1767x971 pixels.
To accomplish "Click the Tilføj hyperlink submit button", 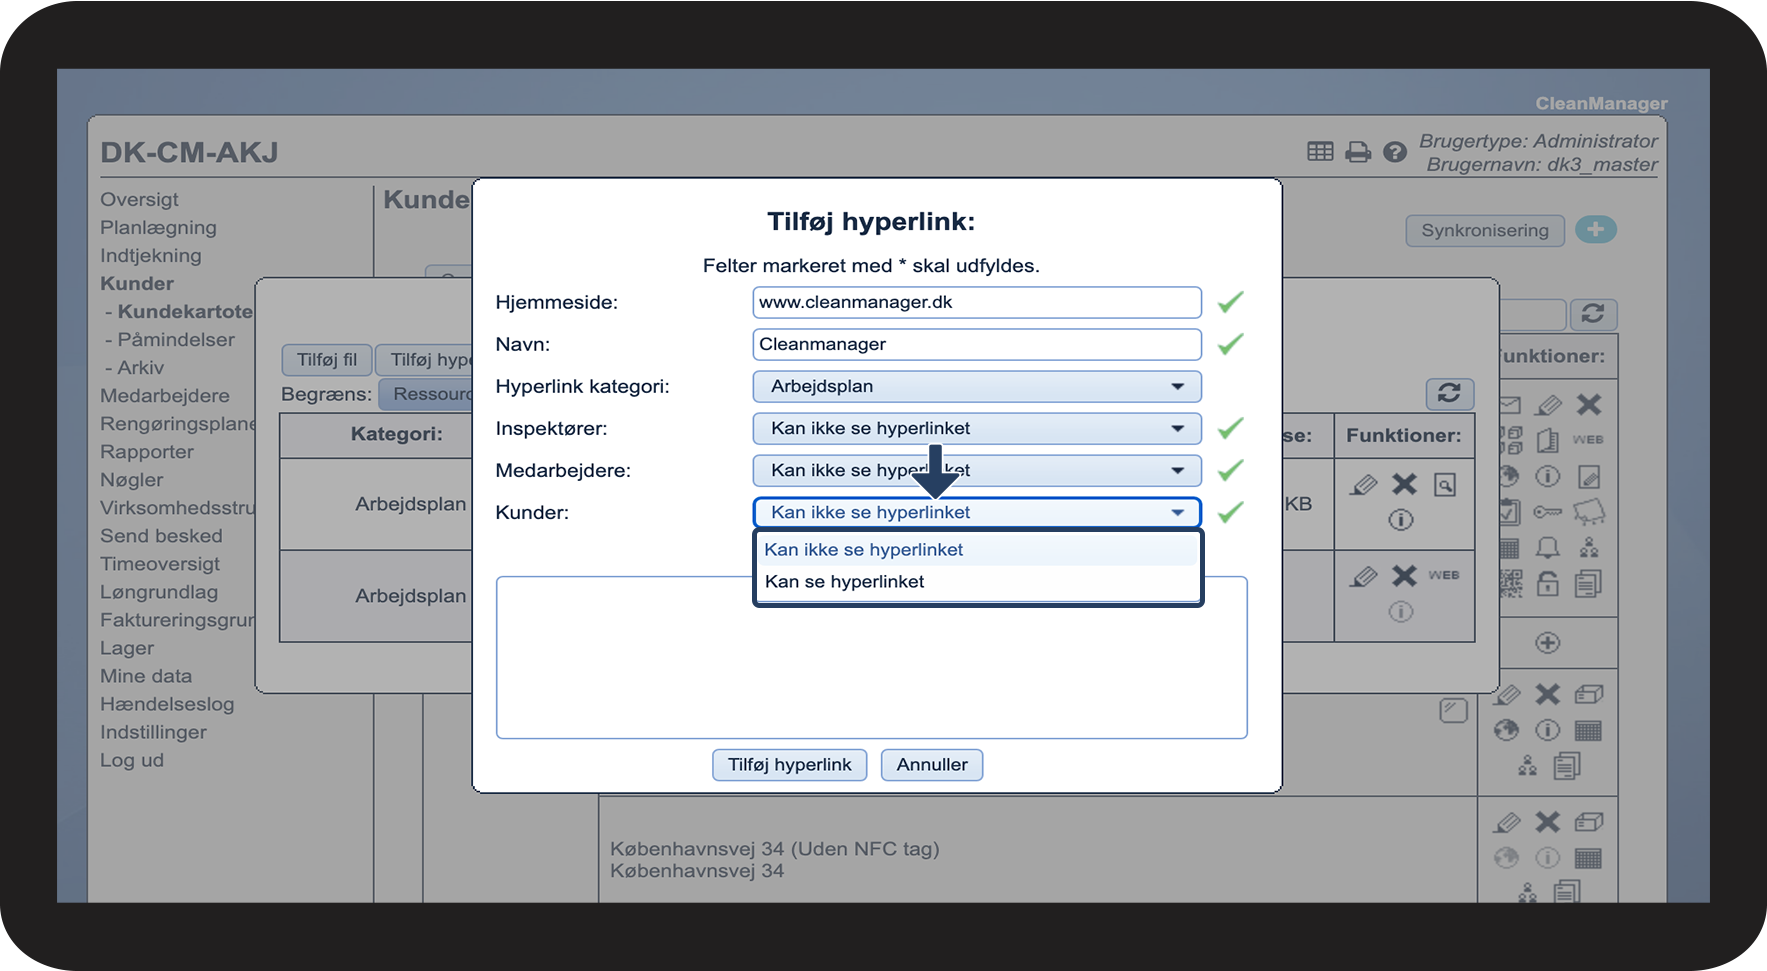I will point(790,764).
